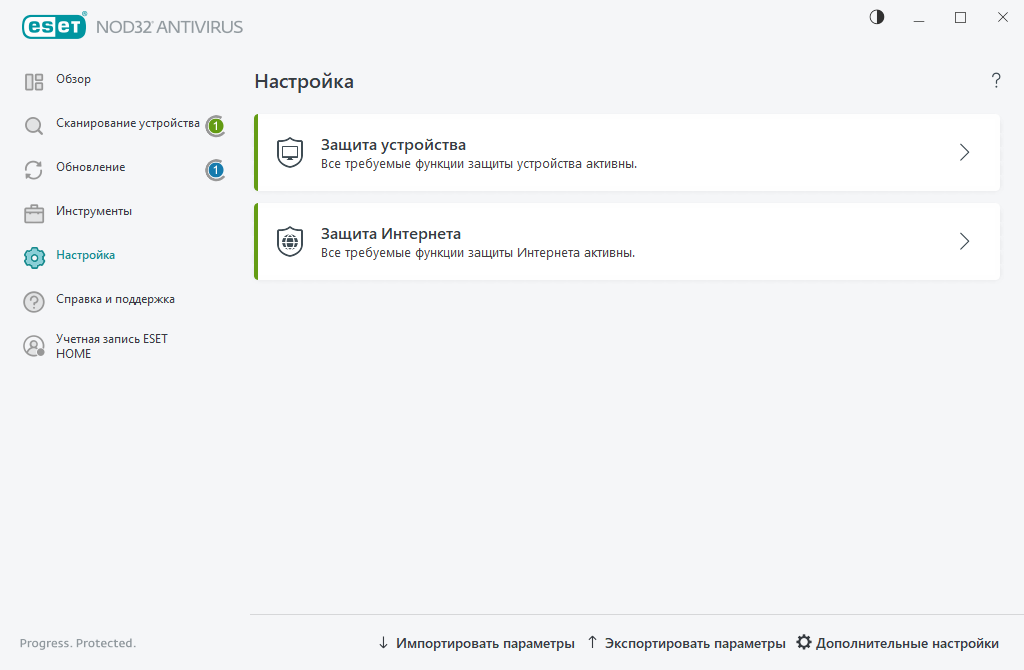Click the Сканирование устройства magnifier icon
The image size is (1024, 670).
[34, 125]
